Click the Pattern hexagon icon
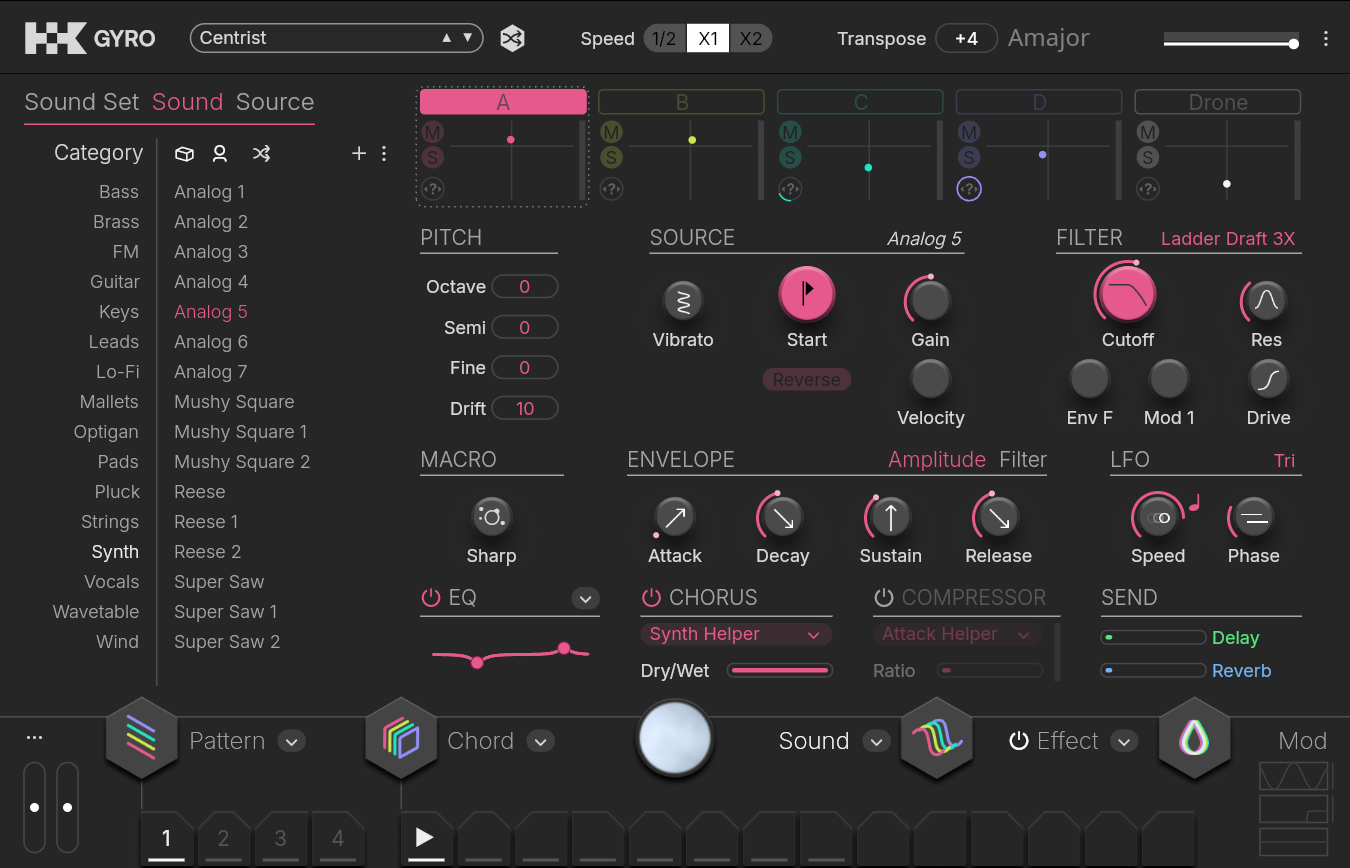 (x=141, y=741)
